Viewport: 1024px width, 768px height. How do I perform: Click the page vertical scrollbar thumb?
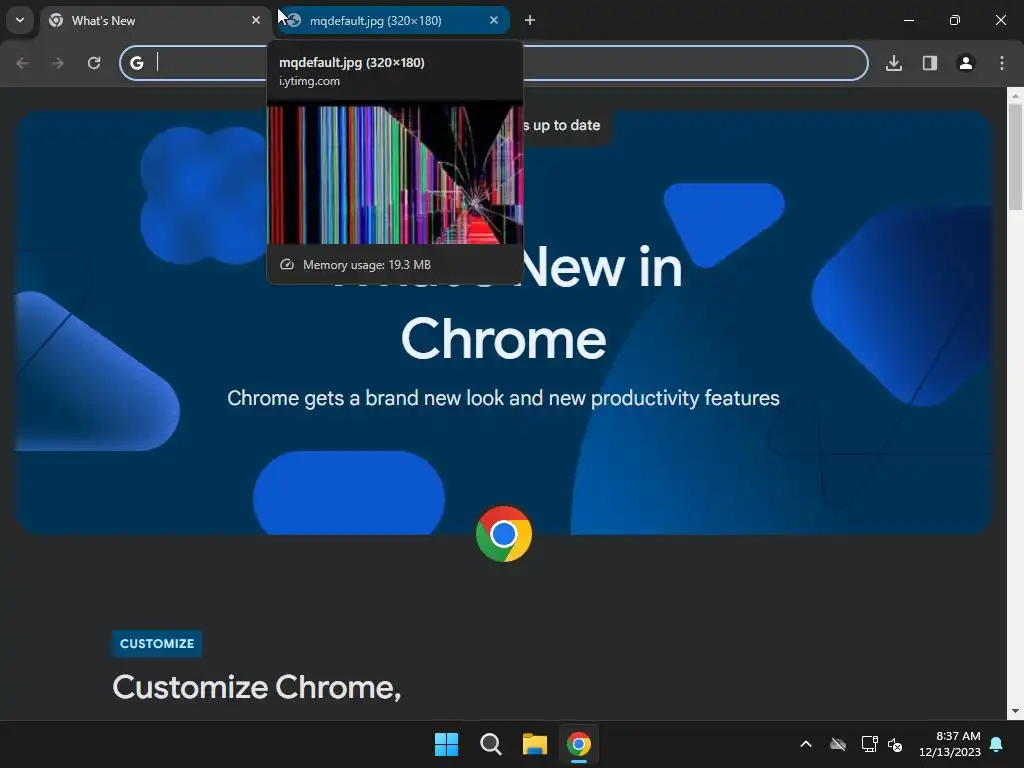click(1015, 157)
